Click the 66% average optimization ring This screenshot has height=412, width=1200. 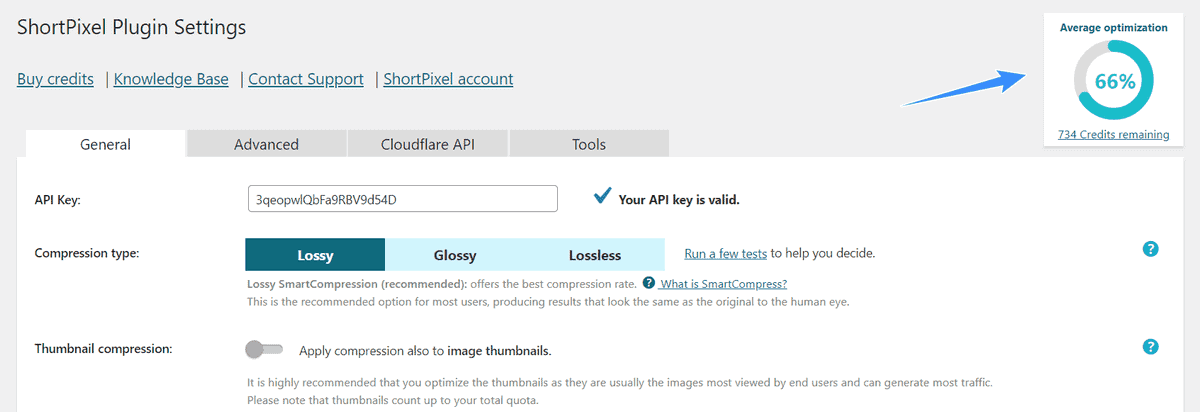[1113, 81]
